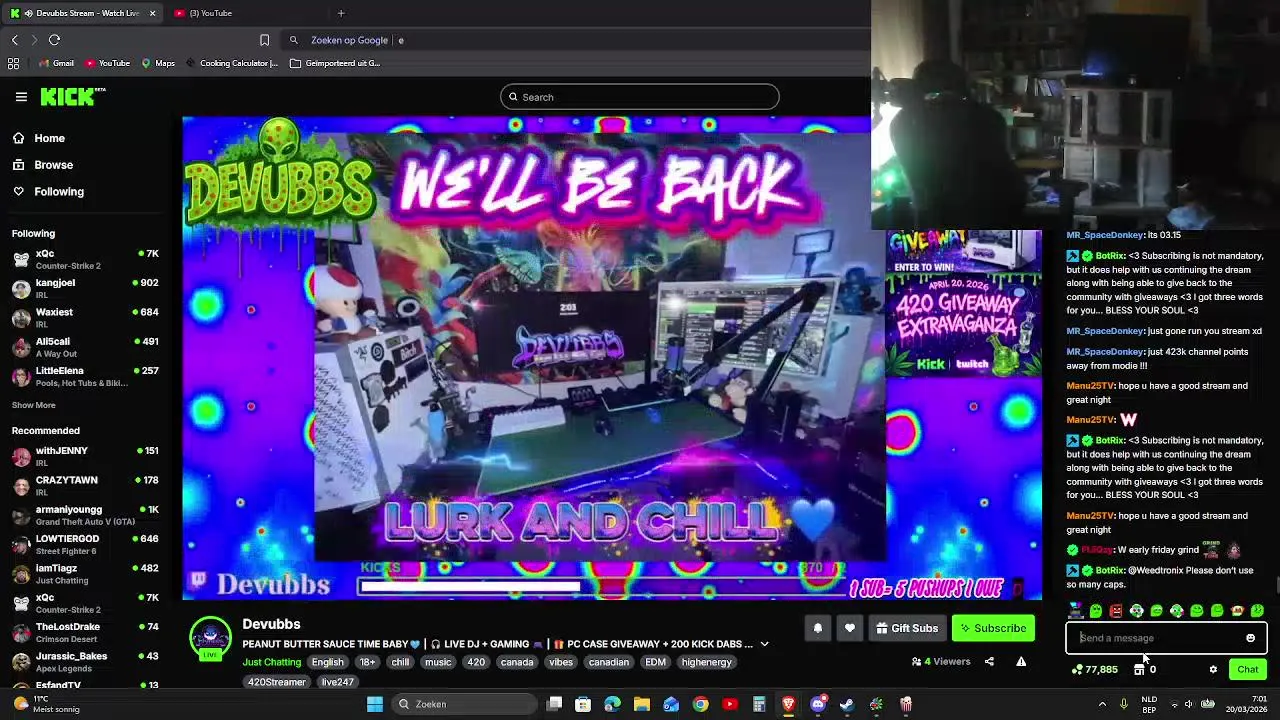Open chat settings gear icon
Screen dimensions: 1280x720
click(x=1213, y=669)
